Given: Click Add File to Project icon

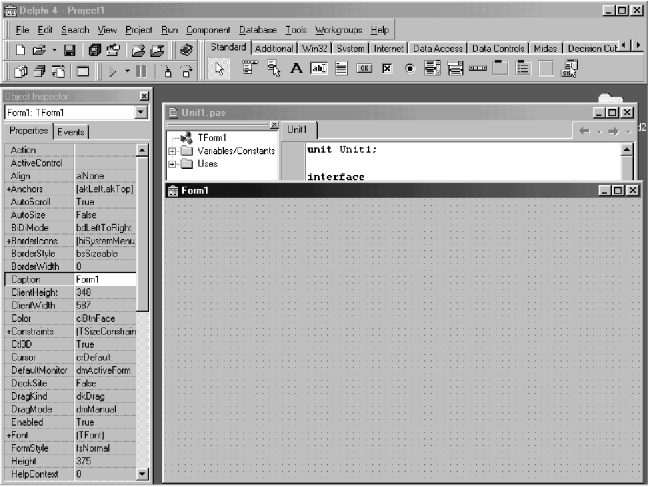Looking at the screenshot, I should pyautogui.click(x=138, y=50).
